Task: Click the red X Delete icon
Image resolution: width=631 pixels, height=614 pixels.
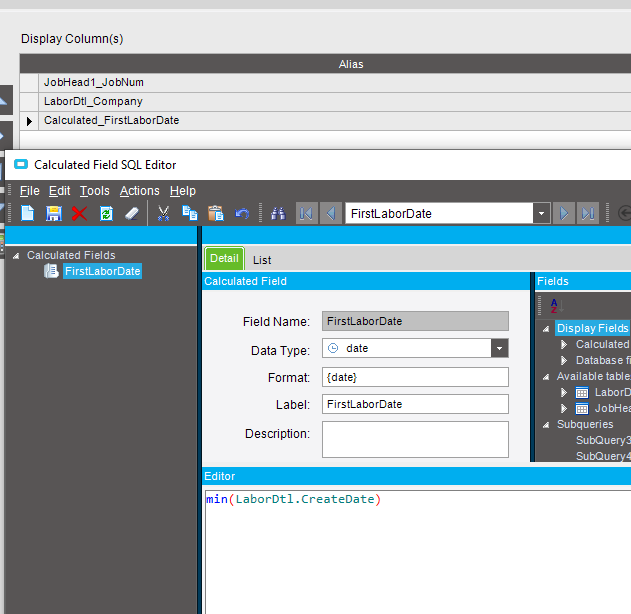Action: click(79, 213)
